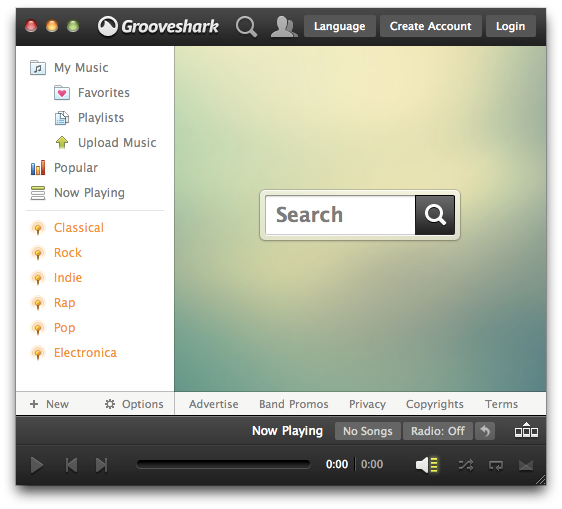Click the elapsed time 0:00 display
Viewport: 562px width, 509px height.
pos(337,465)
